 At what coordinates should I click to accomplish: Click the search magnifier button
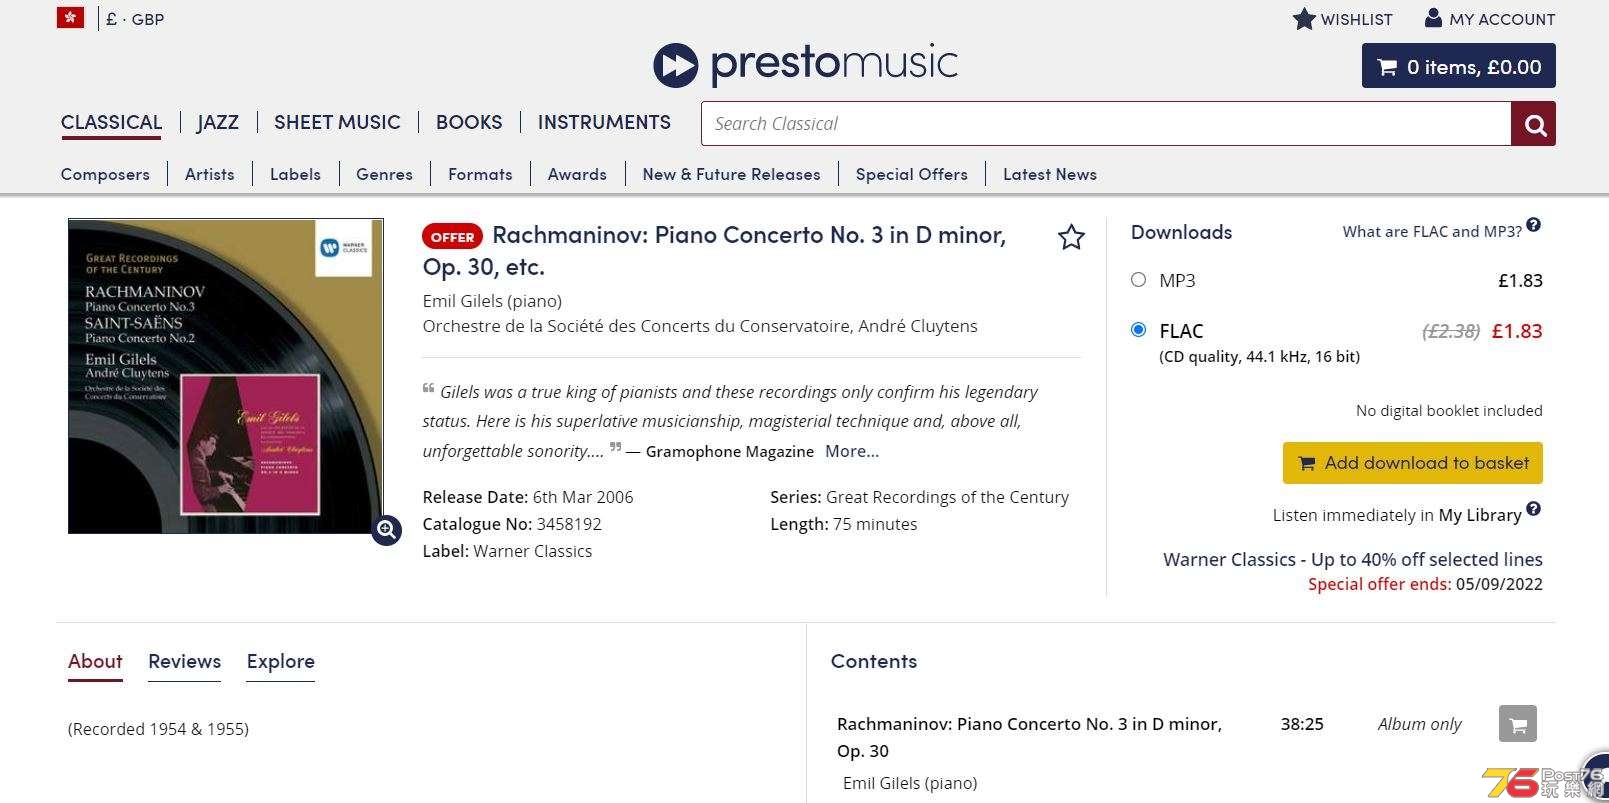pyautogui.click(x=1534, y=124)
